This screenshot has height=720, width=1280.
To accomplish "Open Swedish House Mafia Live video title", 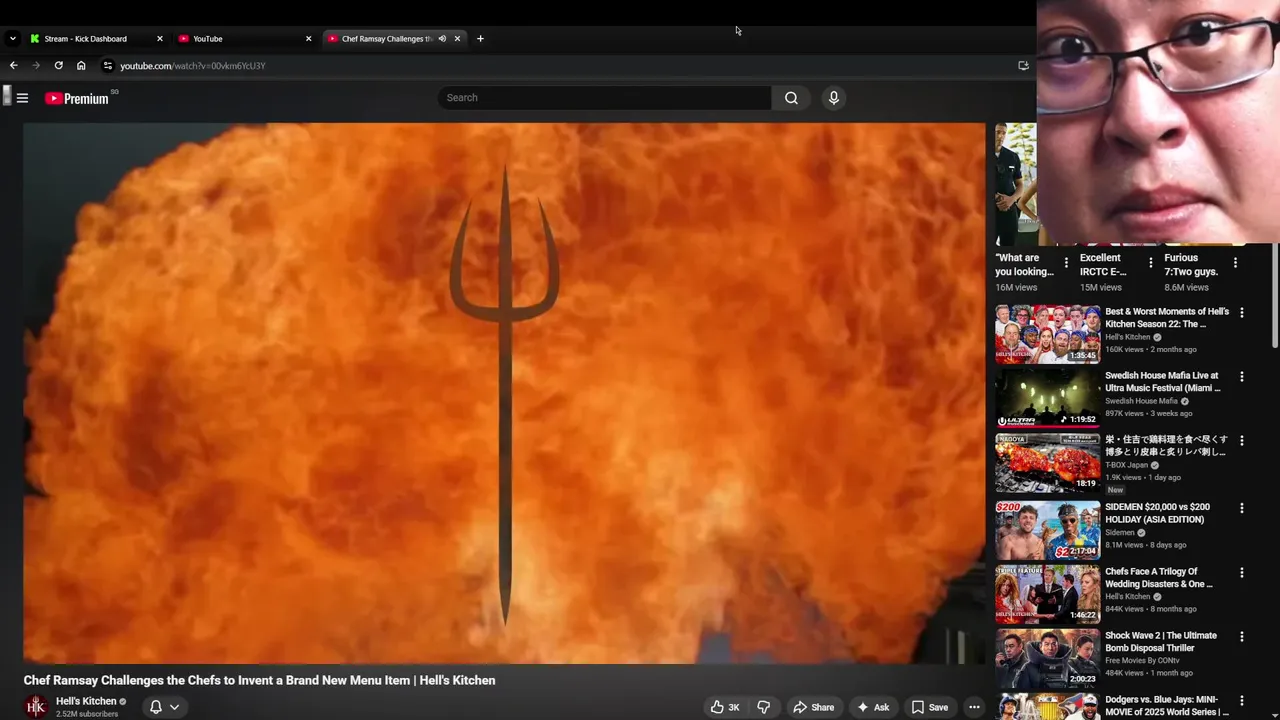I will (1163, 382).
